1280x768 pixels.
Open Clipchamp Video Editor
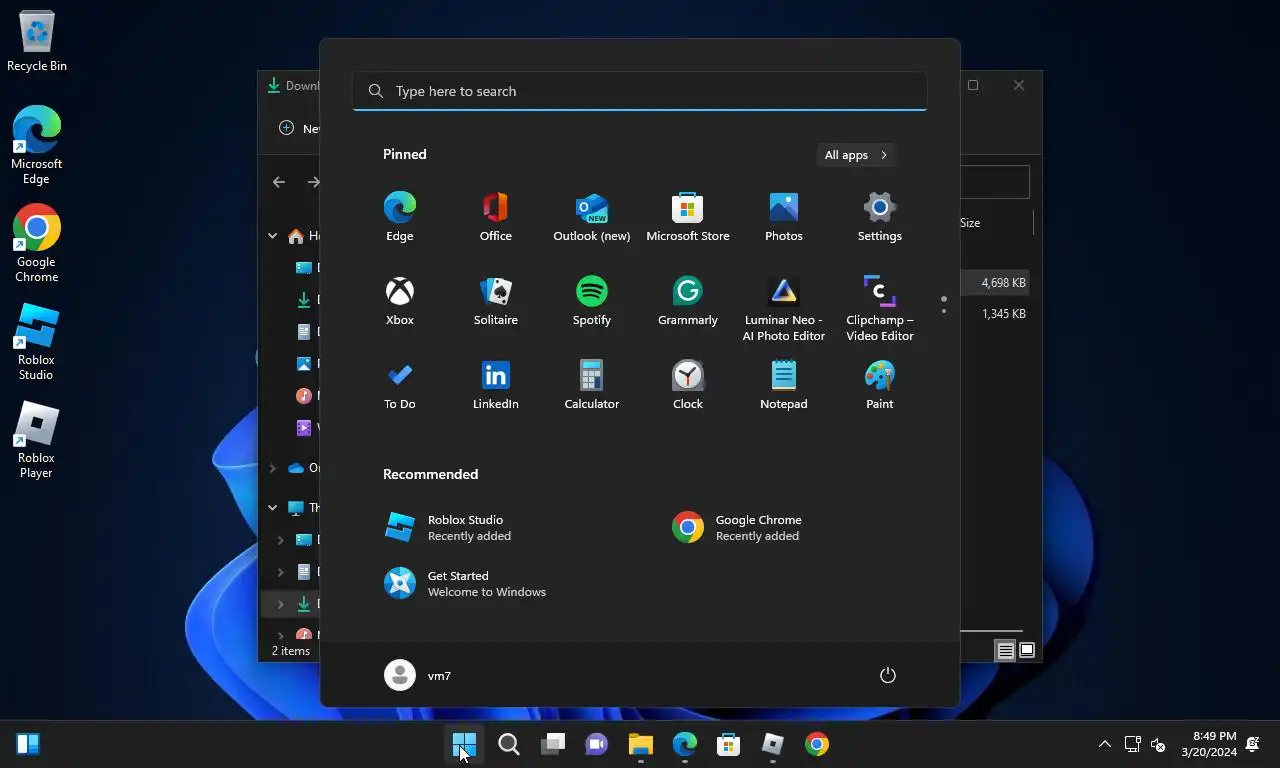[x=879, y=309]
